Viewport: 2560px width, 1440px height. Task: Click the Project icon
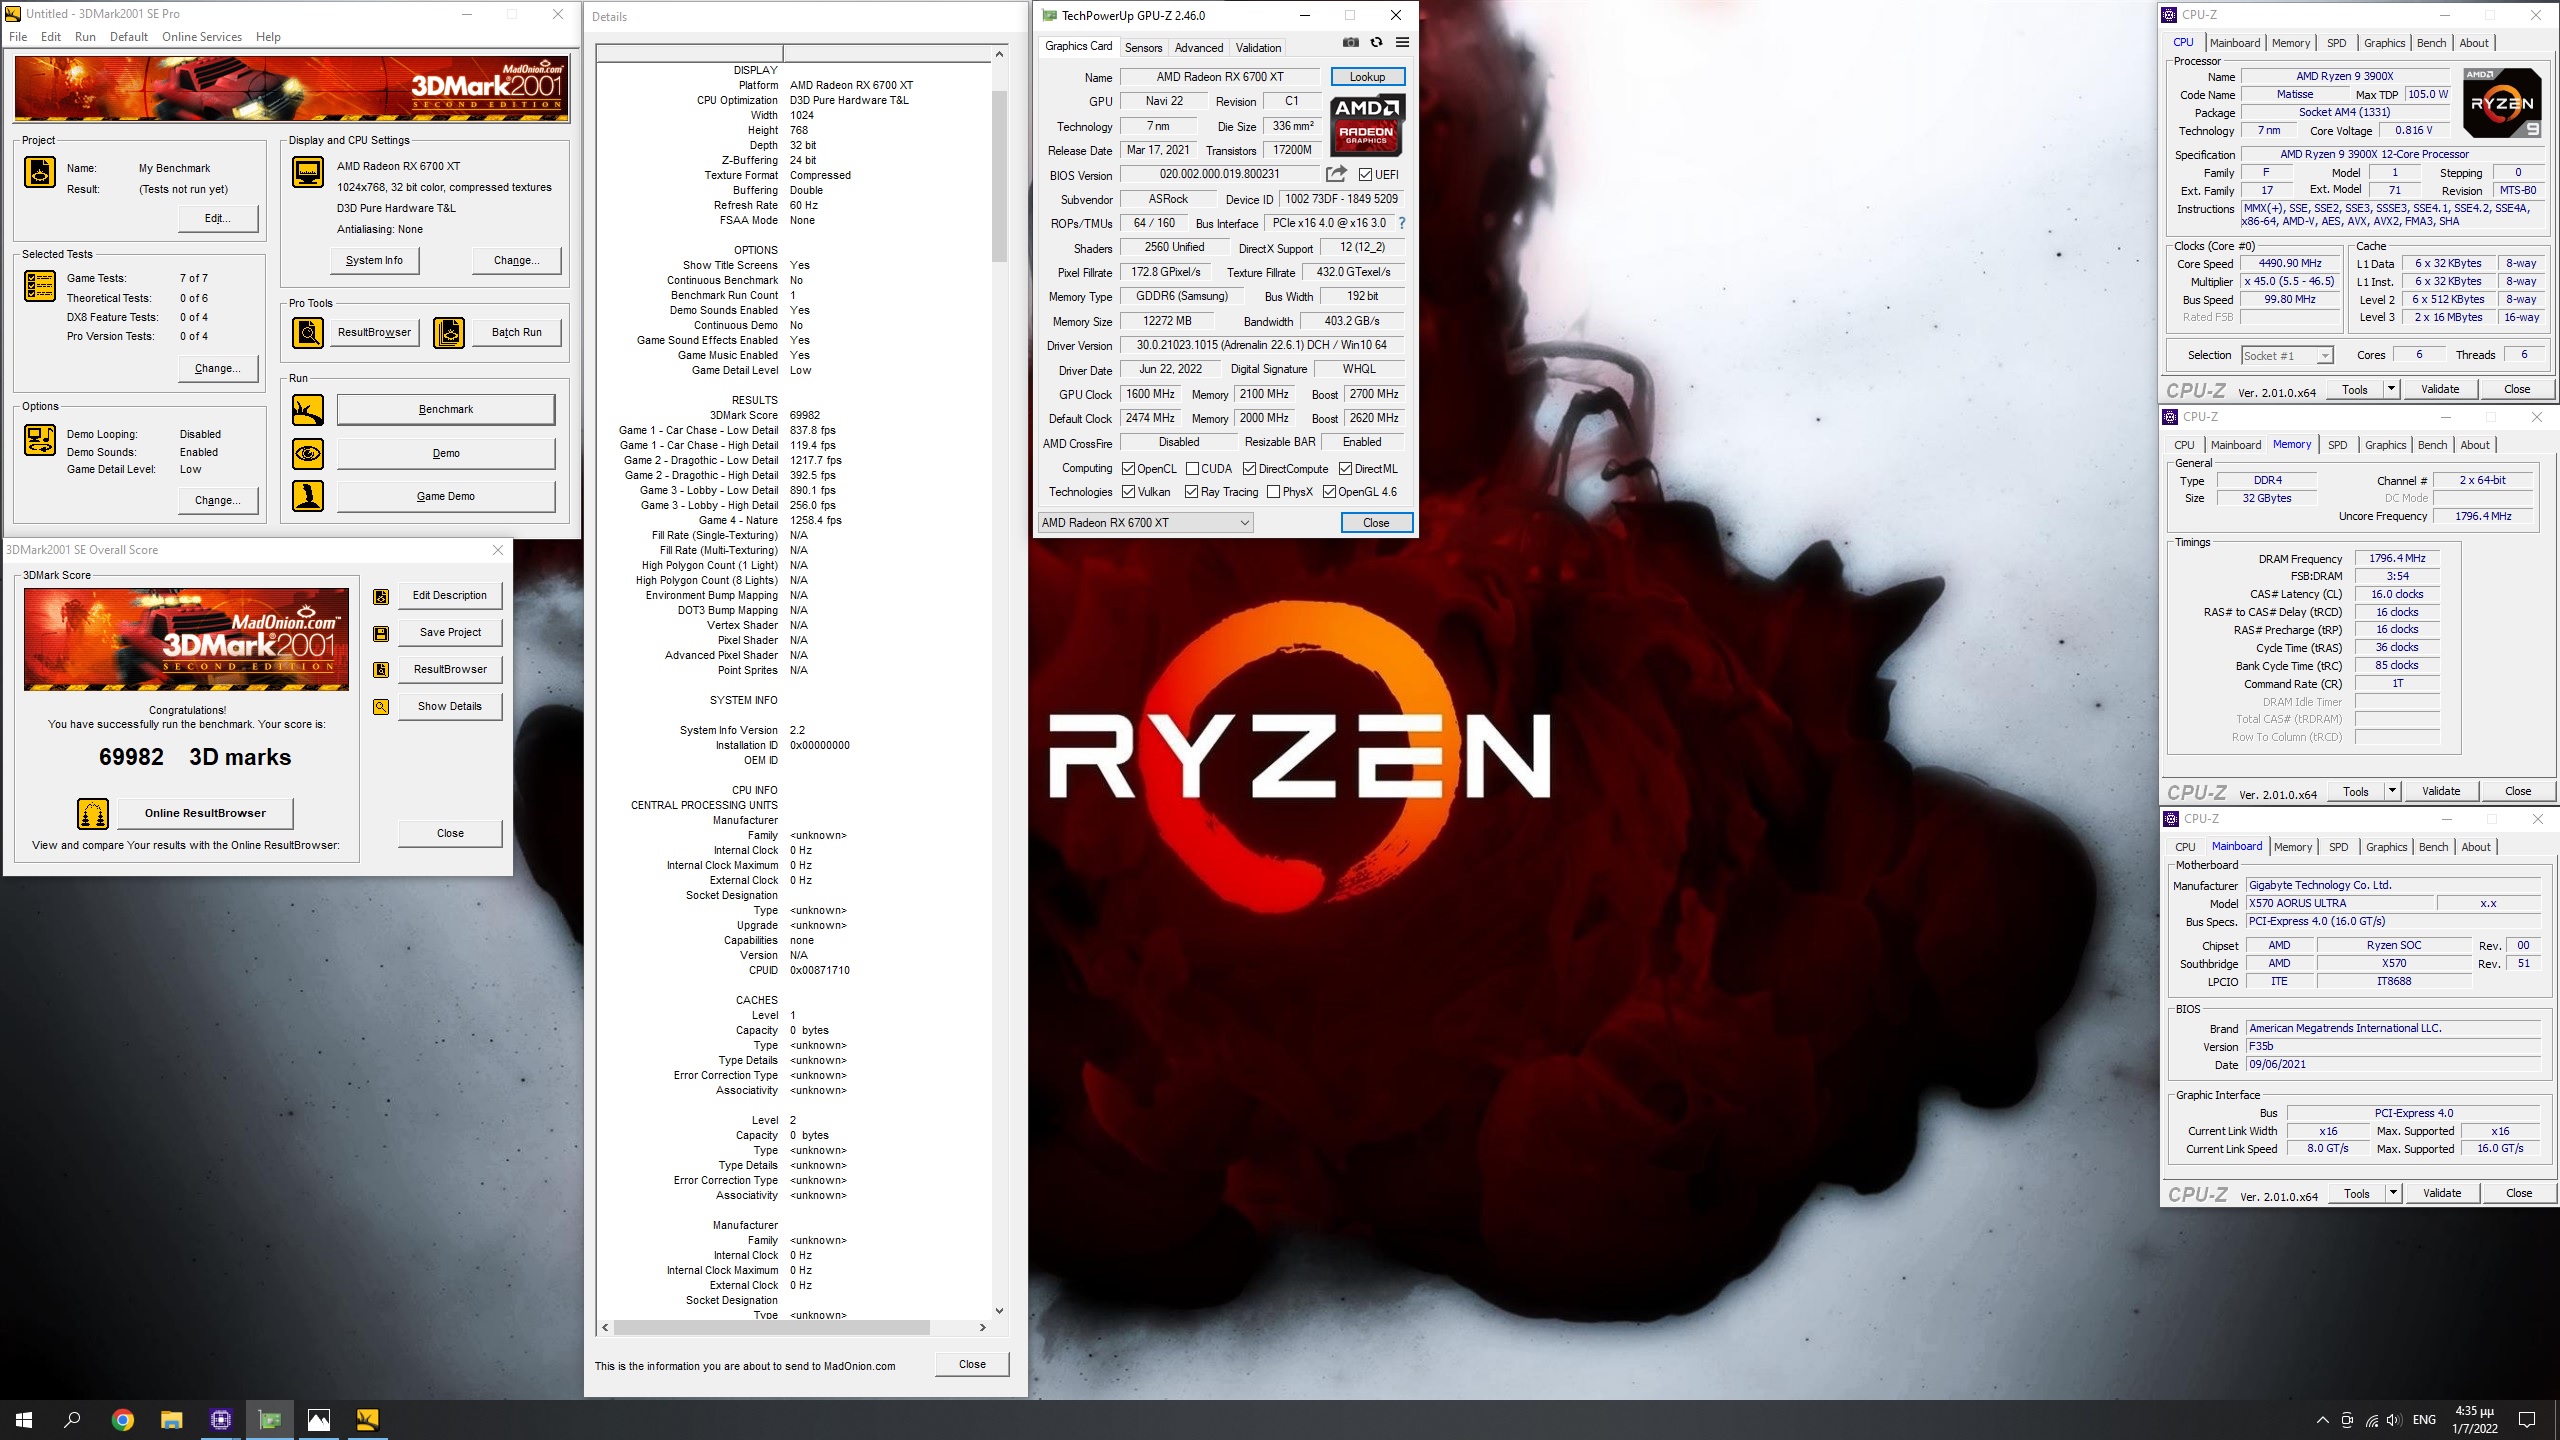point(40,172)
